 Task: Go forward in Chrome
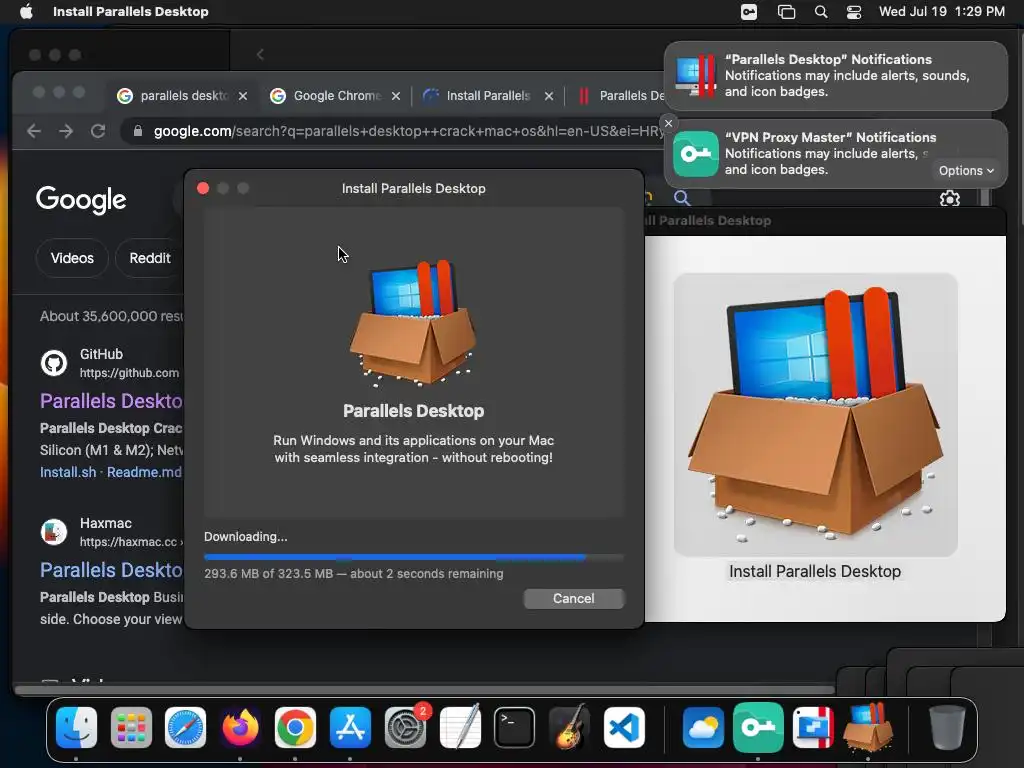(66, 131)
